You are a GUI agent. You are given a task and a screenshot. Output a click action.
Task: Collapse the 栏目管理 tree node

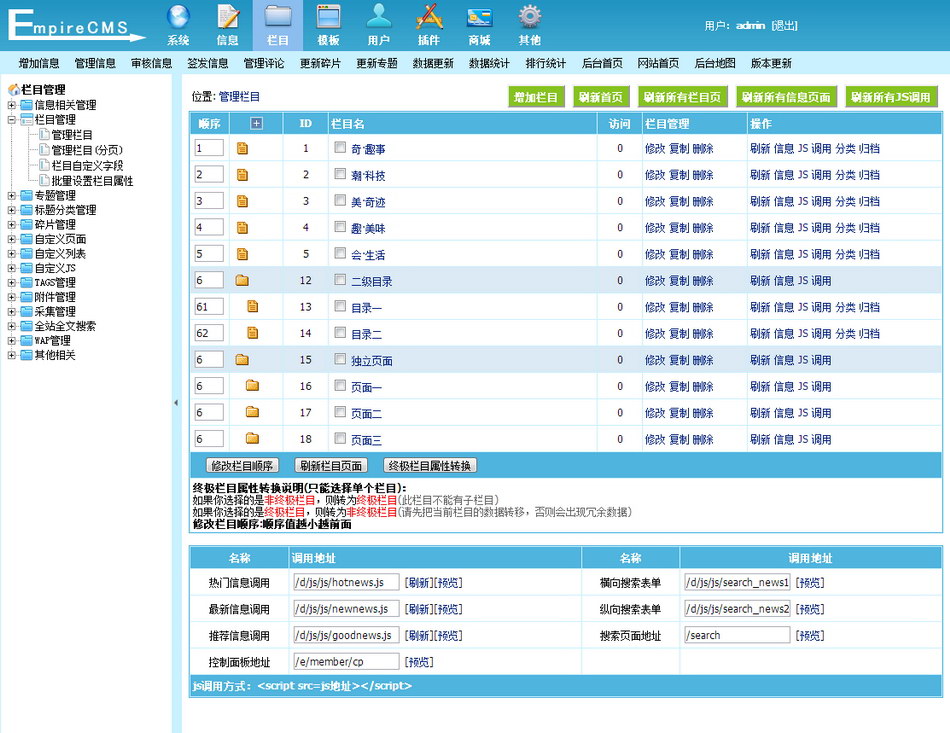[12, 119]
